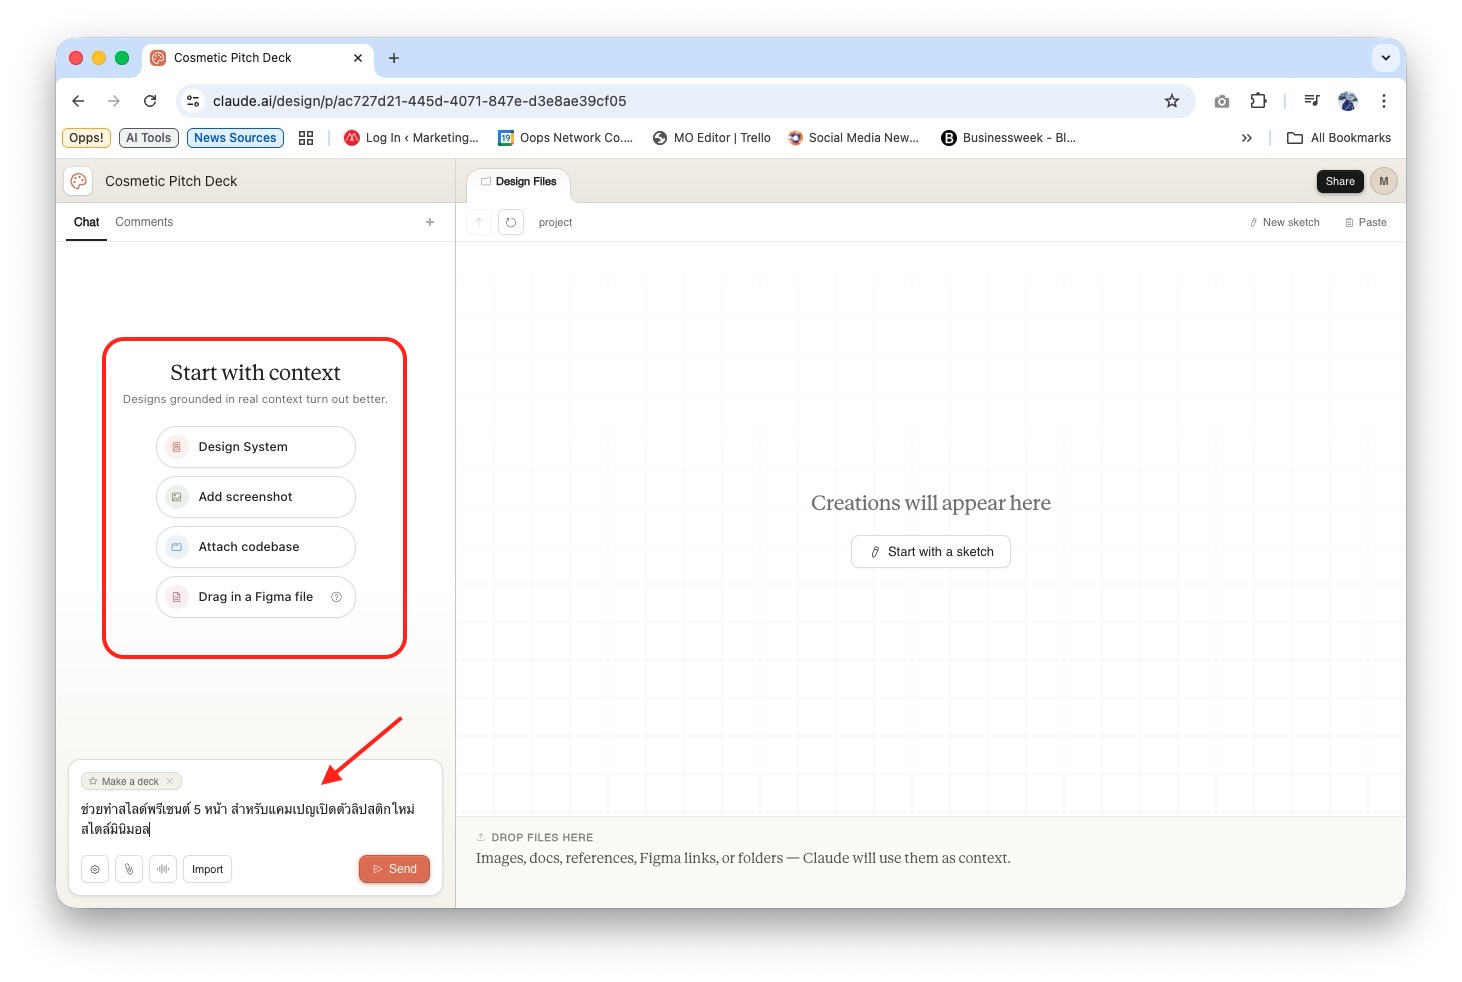Screen dimensions: 1462x982
Task: Click the paperclip attach icon
Action: [x=129, y=869]
